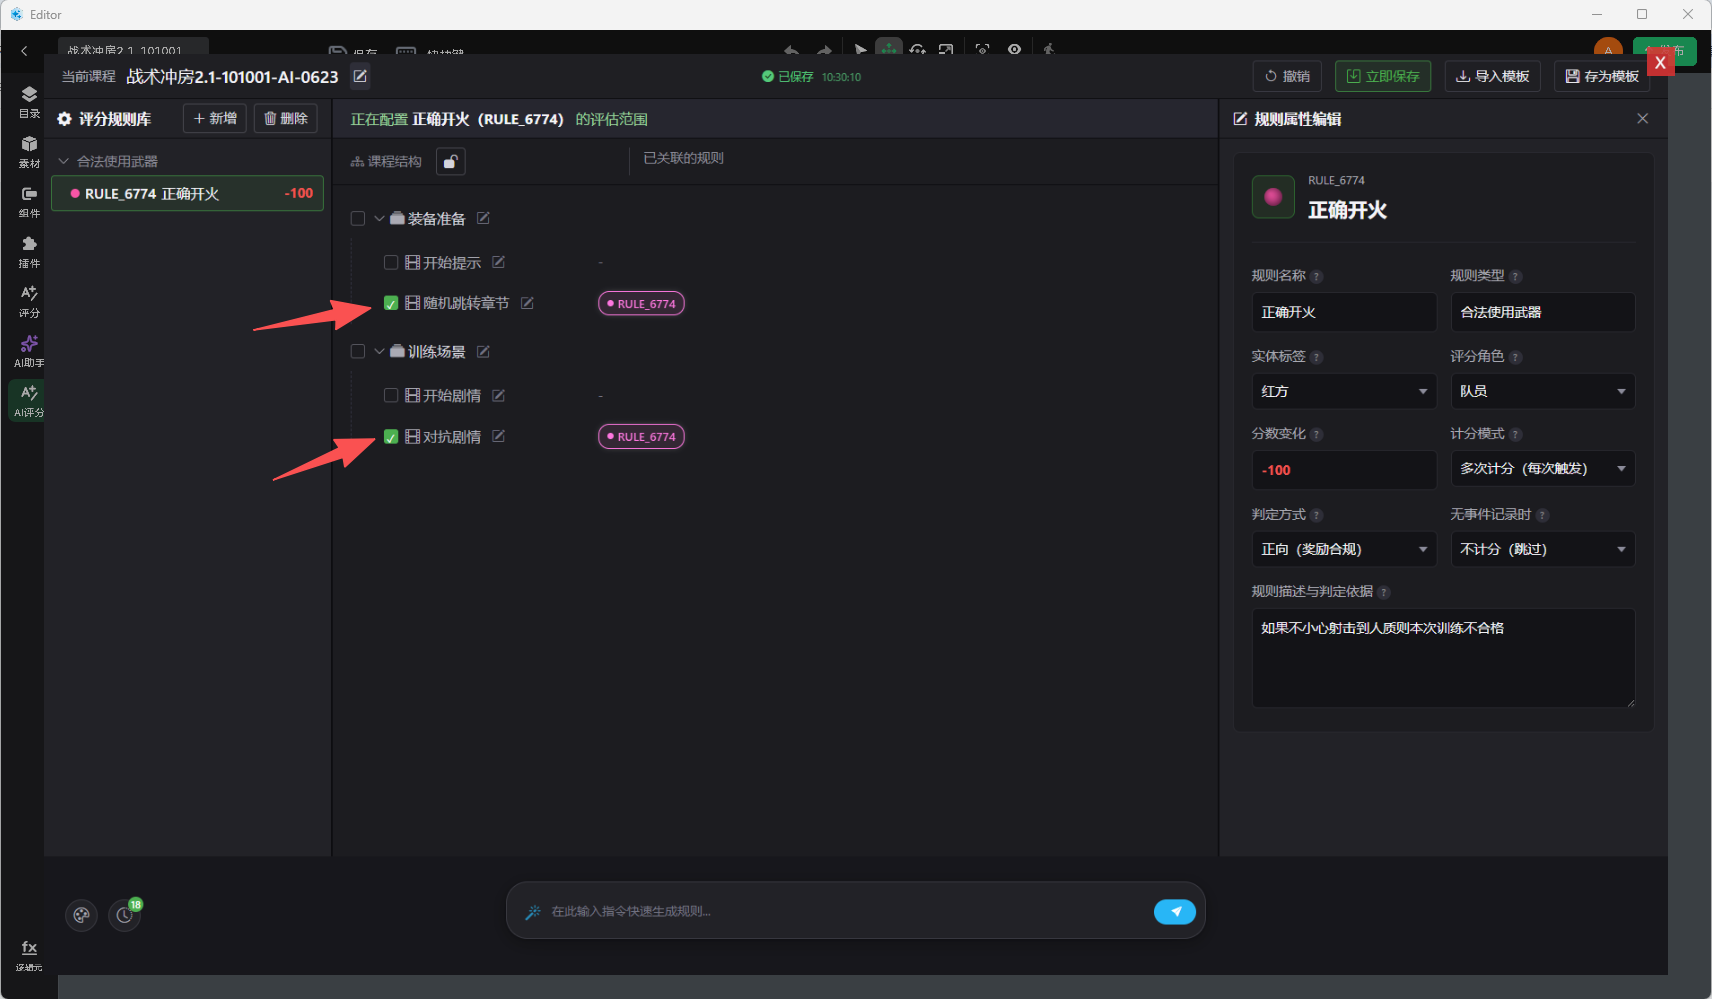Click the 导入模板 button

click(x=1492, y=76)
